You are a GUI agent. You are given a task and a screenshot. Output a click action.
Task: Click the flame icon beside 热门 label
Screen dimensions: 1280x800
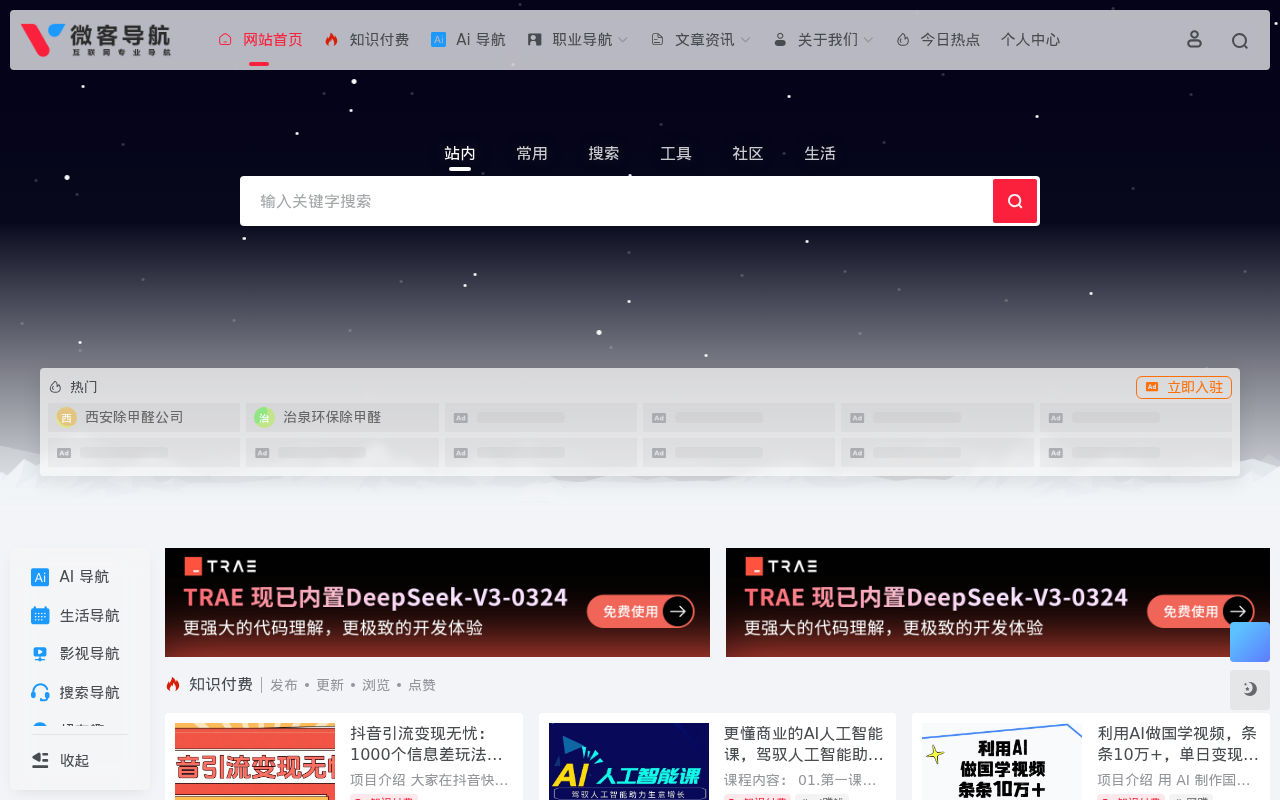pos(55,387)
